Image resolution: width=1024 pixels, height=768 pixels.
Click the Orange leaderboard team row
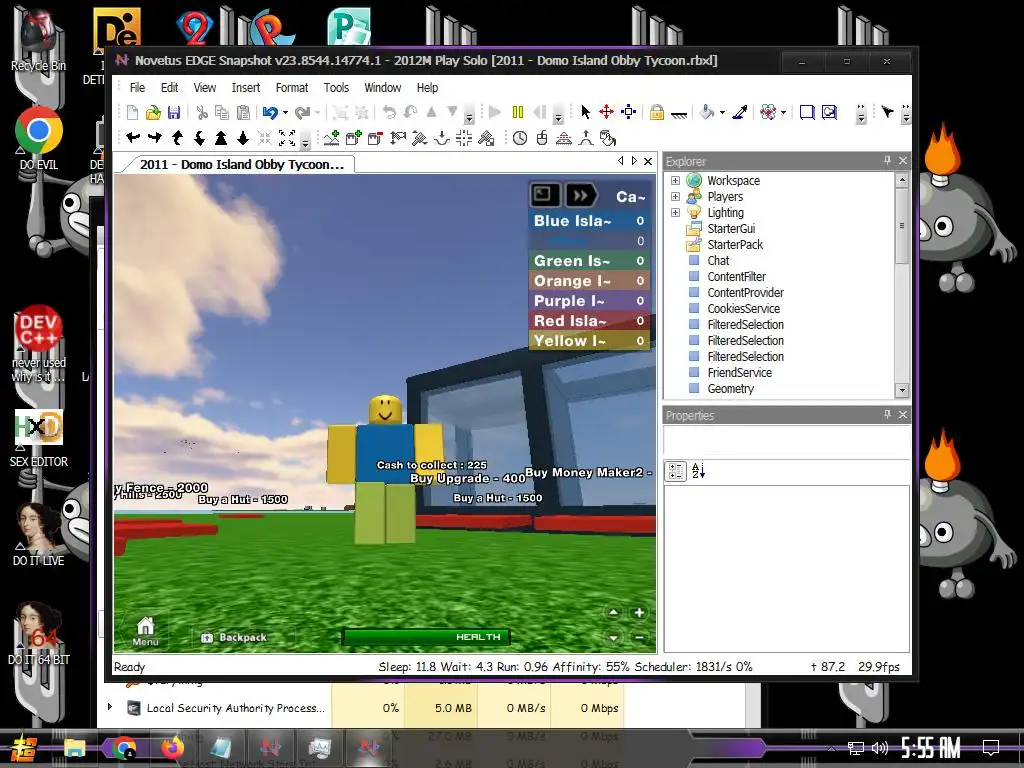point(589,281)
